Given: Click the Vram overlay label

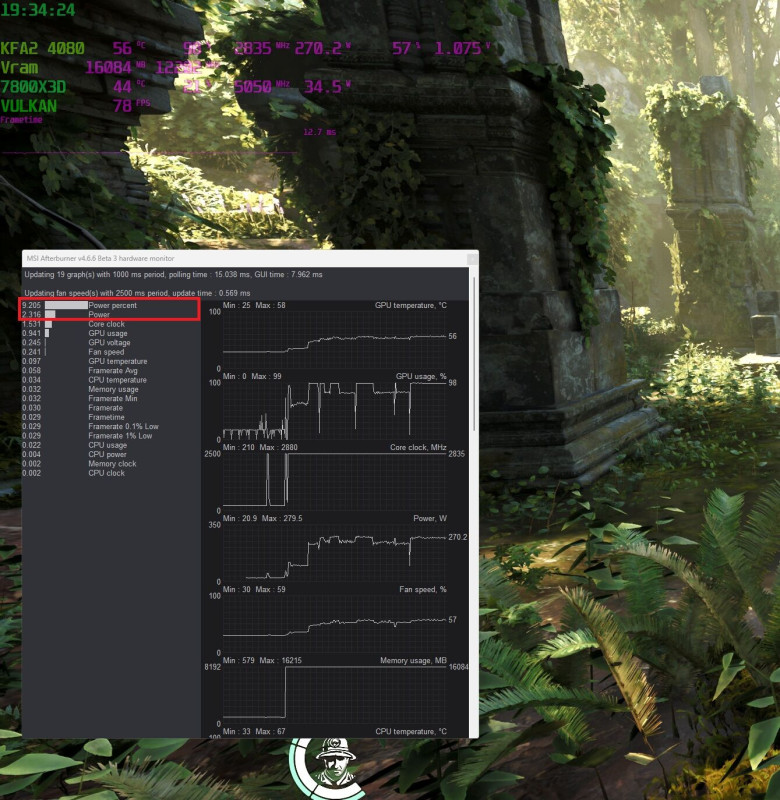Looking at the screenshot, I should pos(19,68).
